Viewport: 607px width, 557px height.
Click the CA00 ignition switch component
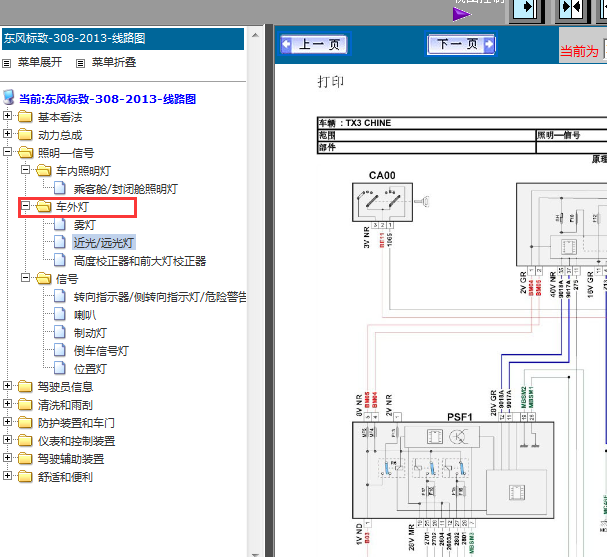[382, 202]
